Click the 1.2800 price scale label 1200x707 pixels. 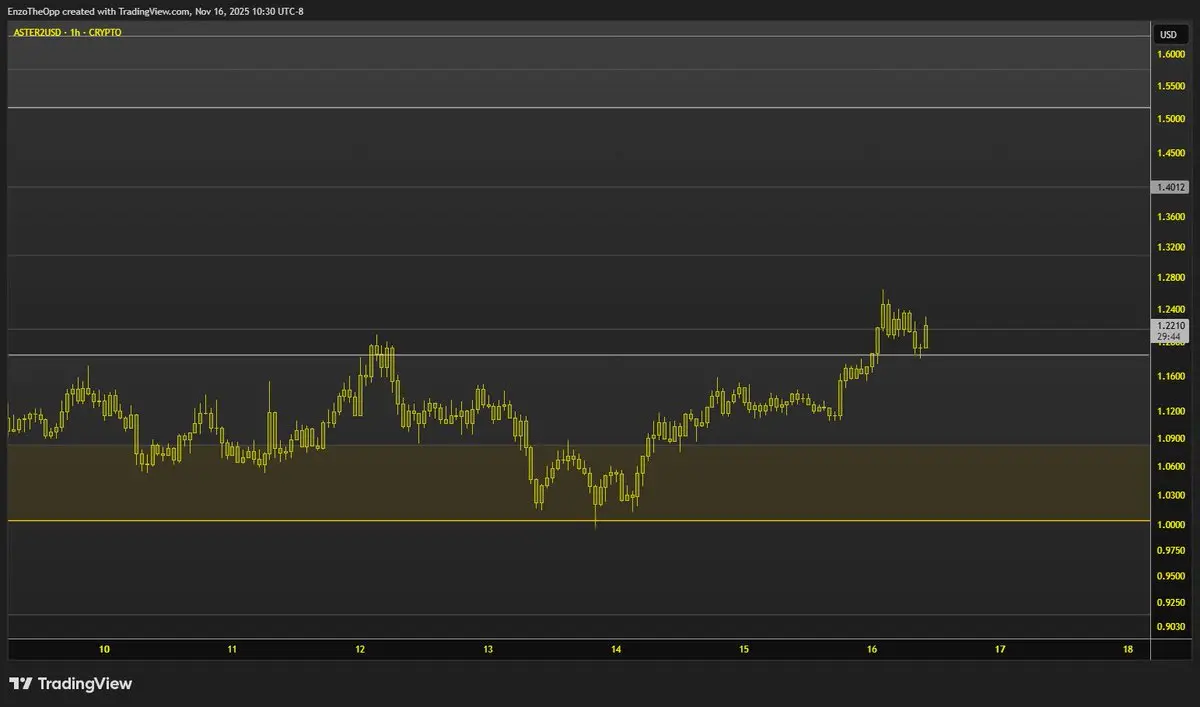(x=1171, y=279)
